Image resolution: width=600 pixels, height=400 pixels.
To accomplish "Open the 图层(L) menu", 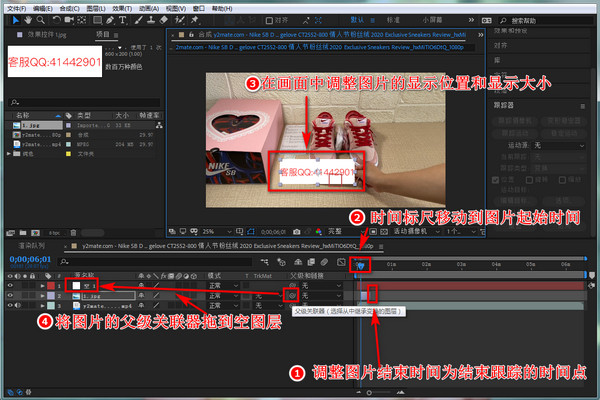I will tap(96, 8).
